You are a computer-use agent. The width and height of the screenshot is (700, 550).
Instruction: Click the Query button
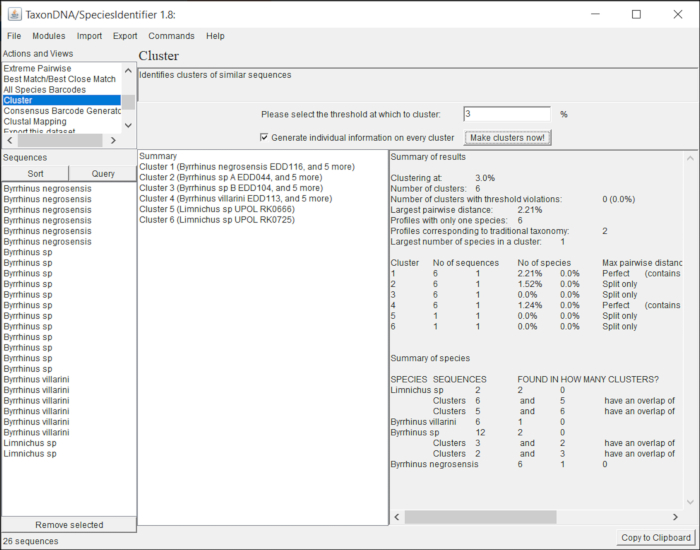[103, 174]
